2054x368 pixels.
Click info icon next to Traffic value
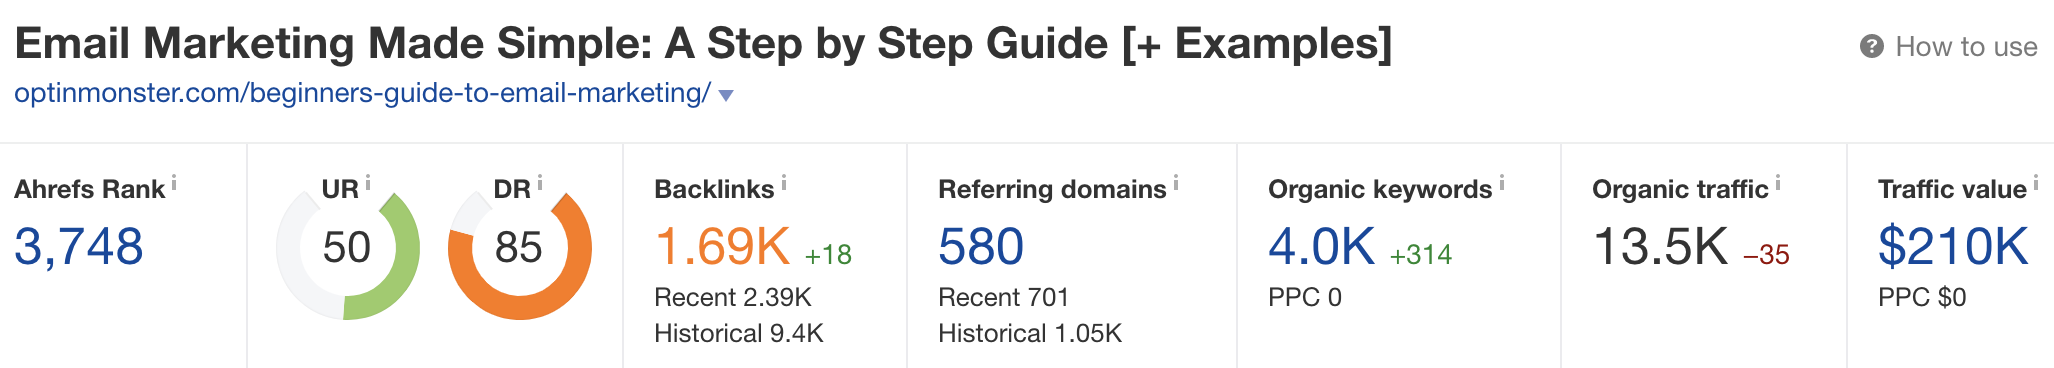(x=2036, y=182)
